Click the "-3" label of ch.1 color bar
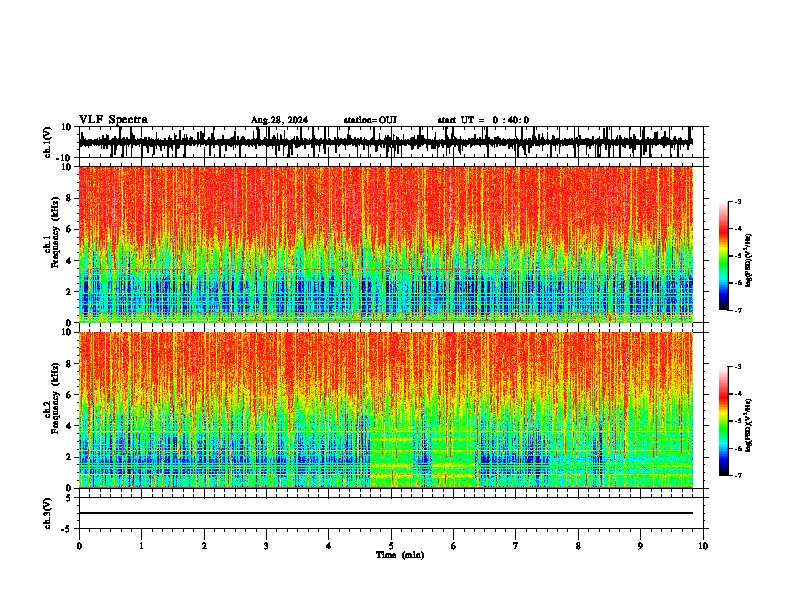Viewport: 792px width, 612px height. 737,202
